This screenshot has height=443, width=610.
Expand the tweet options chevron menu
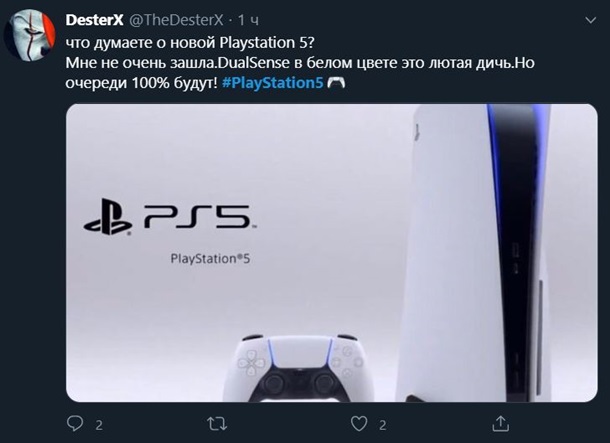591,20
